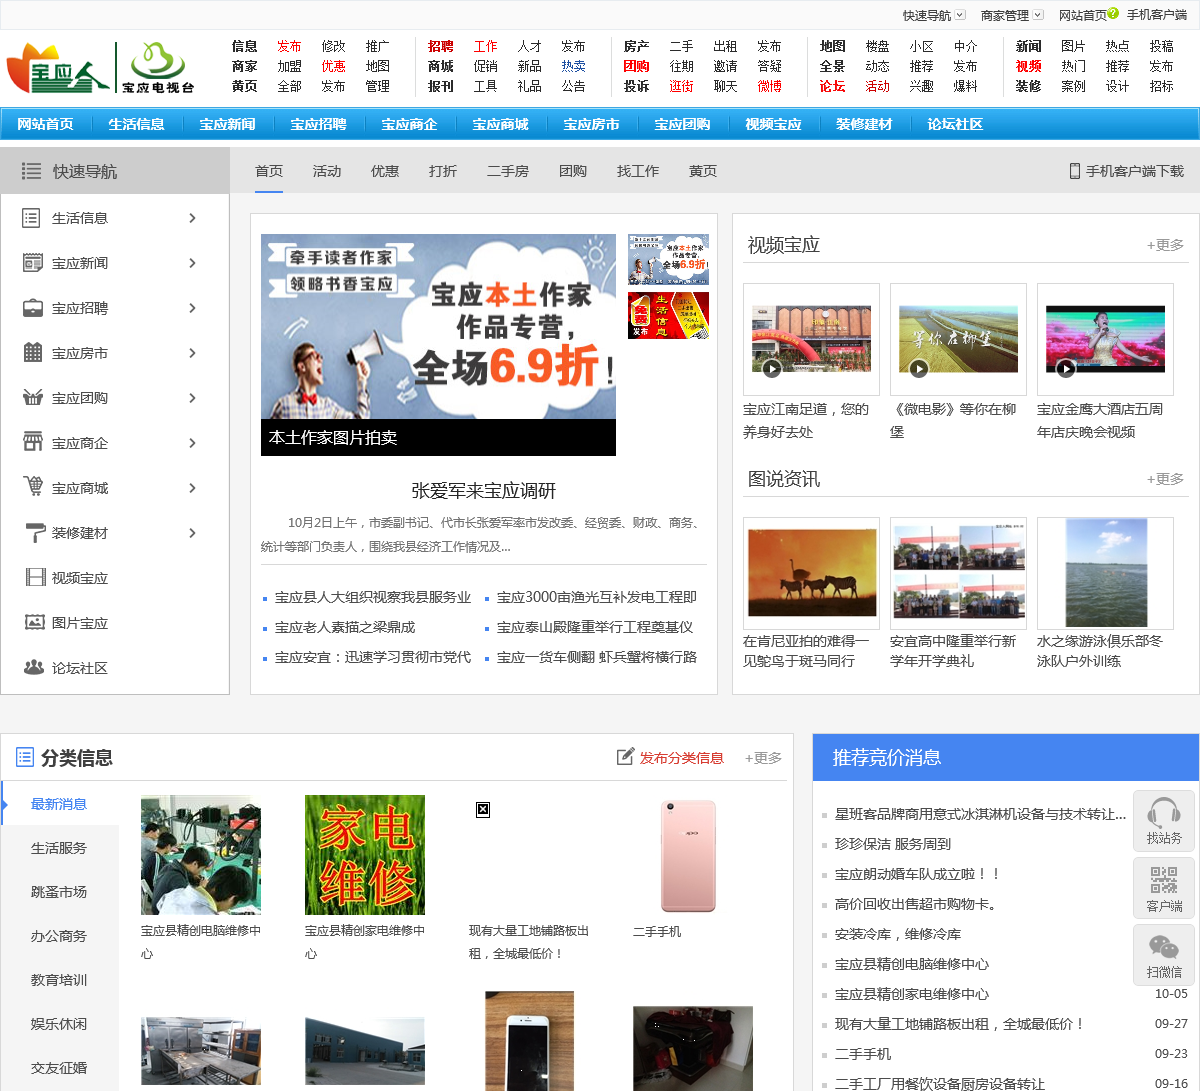Image resolution: width=1200 pixels, height=1091 pixels.
Task: Click the 宝应招聘 briefcase icon in sidebar
Action: tap(33, 308)
